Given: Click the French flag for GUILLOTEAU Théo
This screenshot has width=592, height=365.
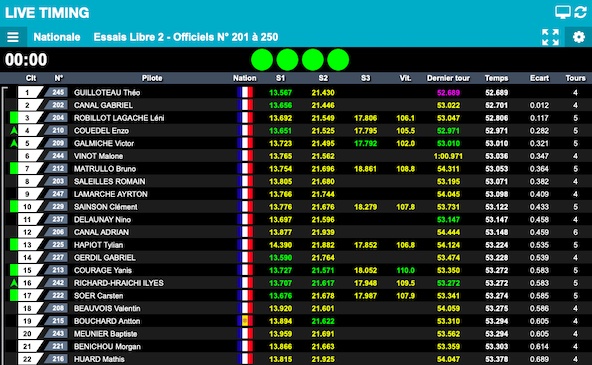Looking at the screenshot, I should [245, 92].
